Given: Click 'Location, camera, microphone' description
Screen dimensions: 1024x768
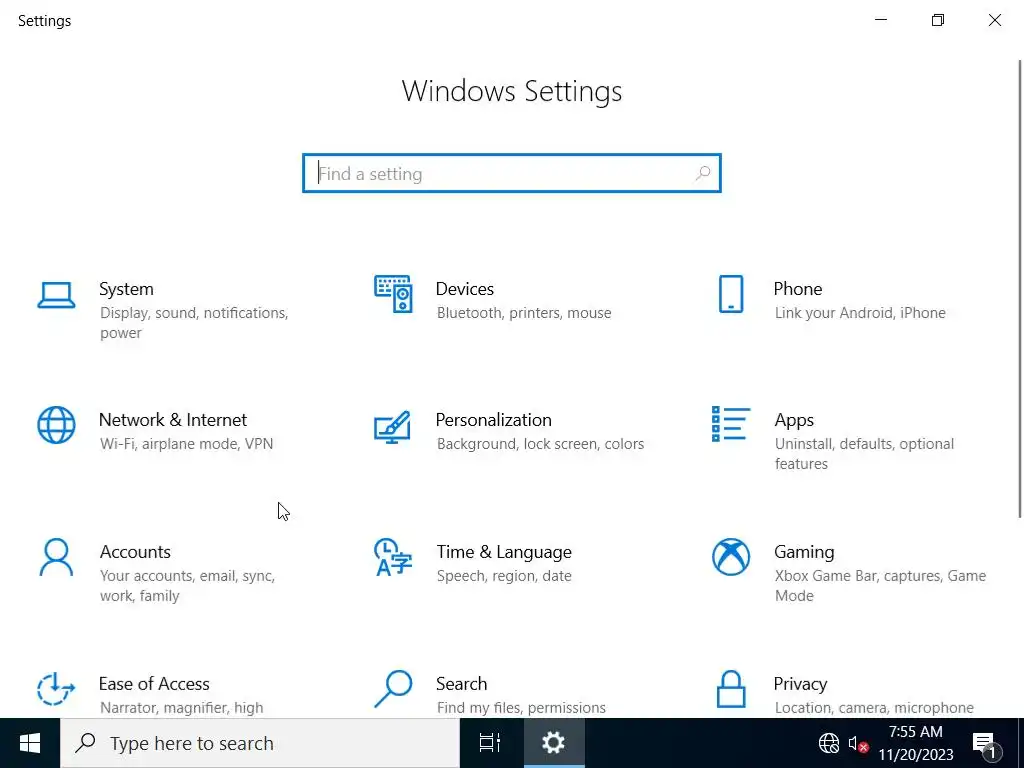Looking at the screenshot, I should click(874, 708).
